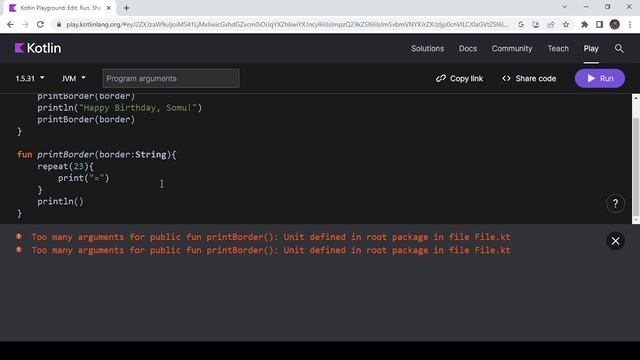Open the help question mark button
Viewport: 640px width, 360px height.
click(x=615, y=203)
